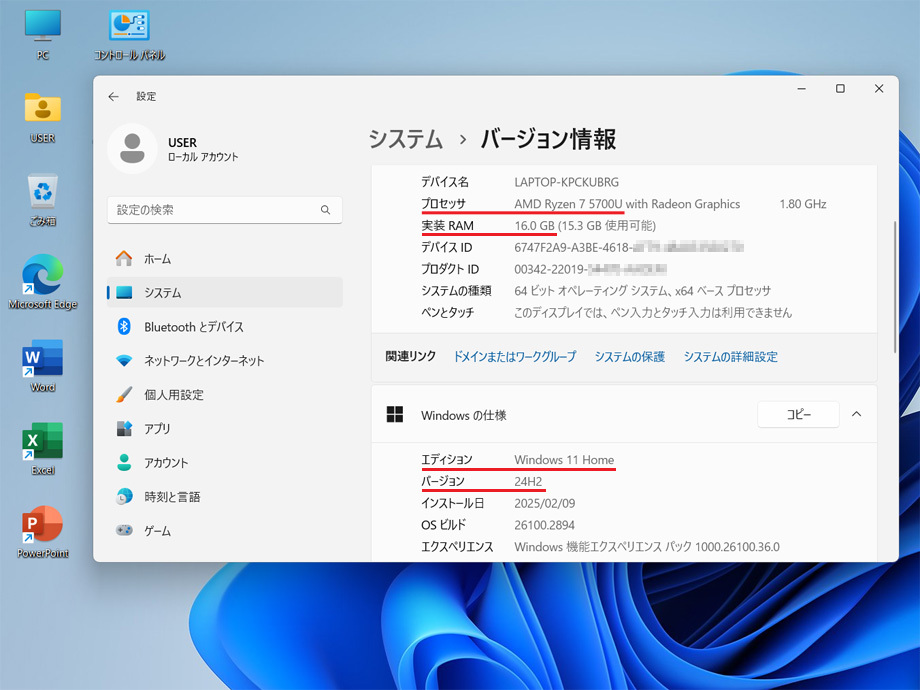Click the install date 2025/02/09

[544, 503]
